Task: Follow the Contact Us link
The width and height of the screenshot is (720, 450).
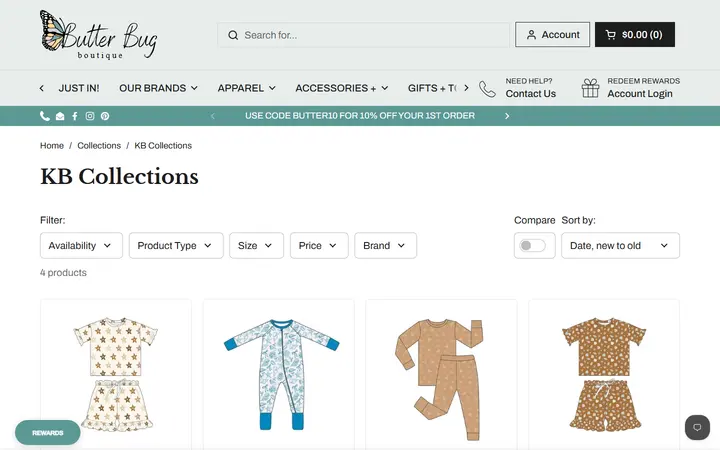Action: point(530,94)
